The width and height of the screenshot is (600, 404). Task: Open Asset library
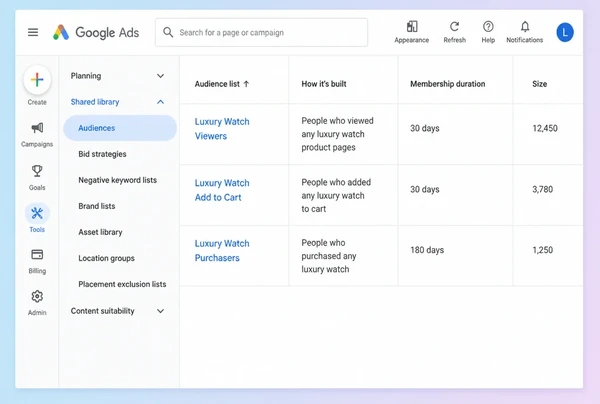tap(100, 232)
